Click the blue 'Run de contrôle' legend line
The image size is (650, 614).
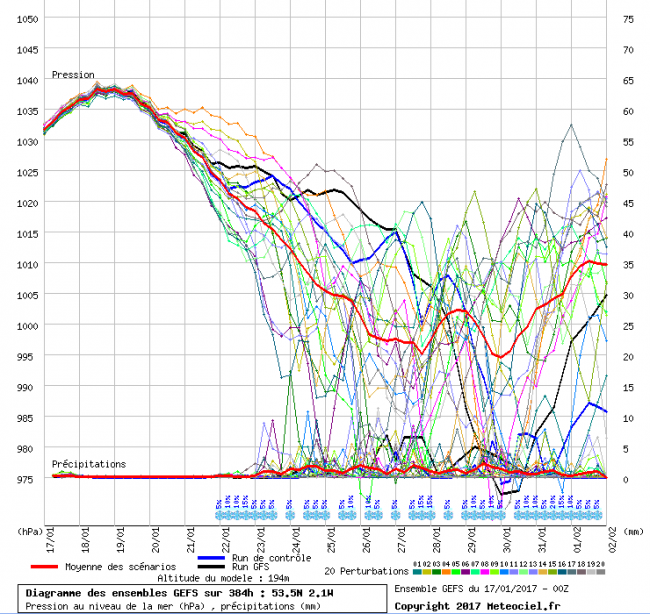(211, 558)
